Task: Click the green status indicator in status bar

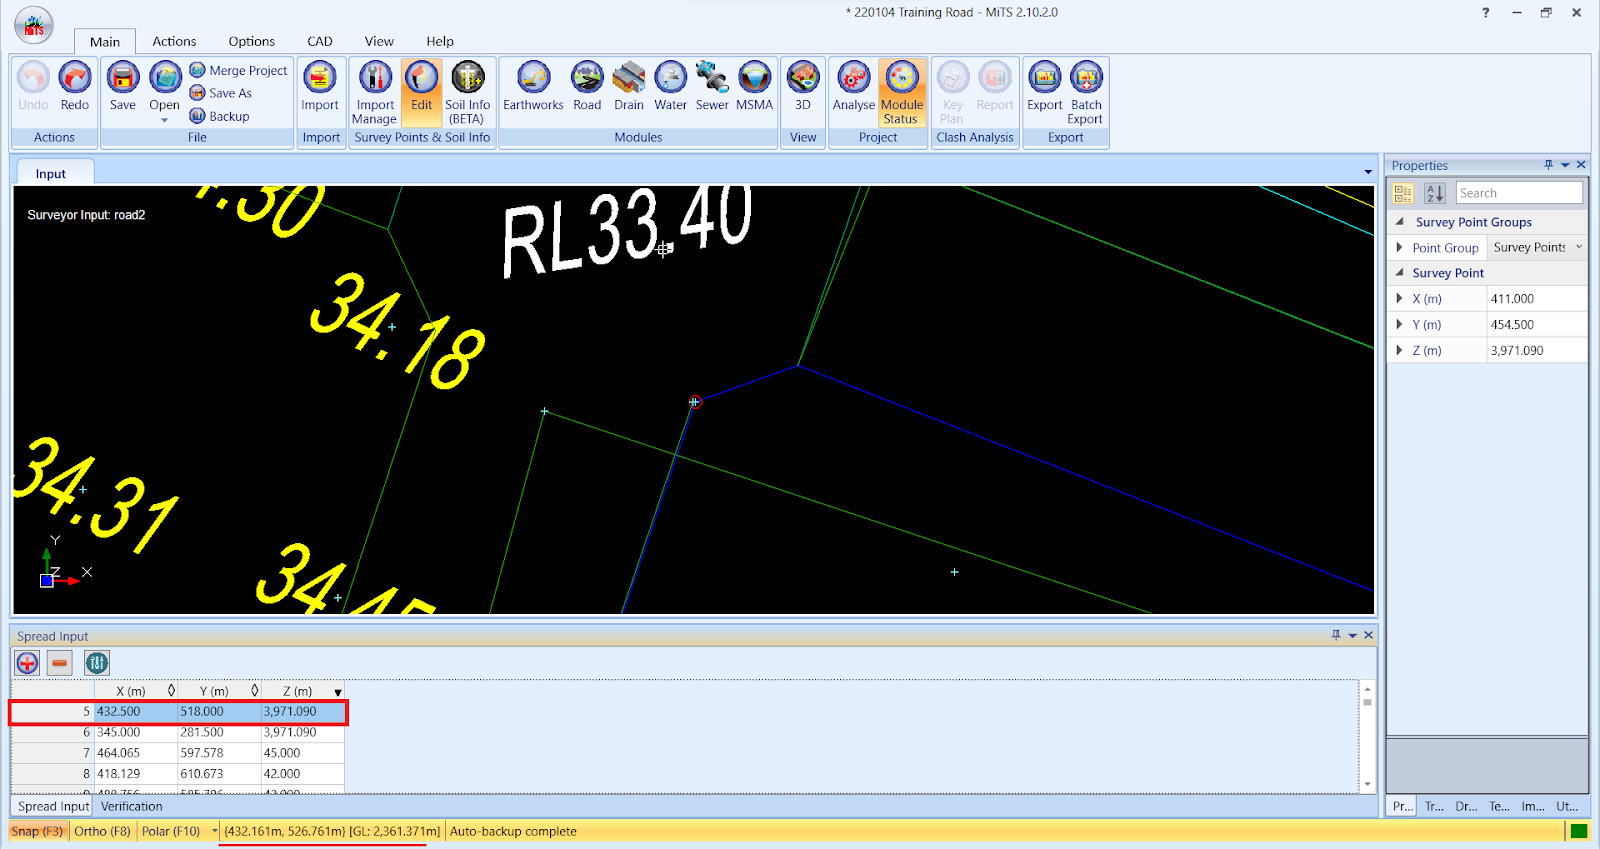Action: pyautogui.click(x=1579, y=831)
